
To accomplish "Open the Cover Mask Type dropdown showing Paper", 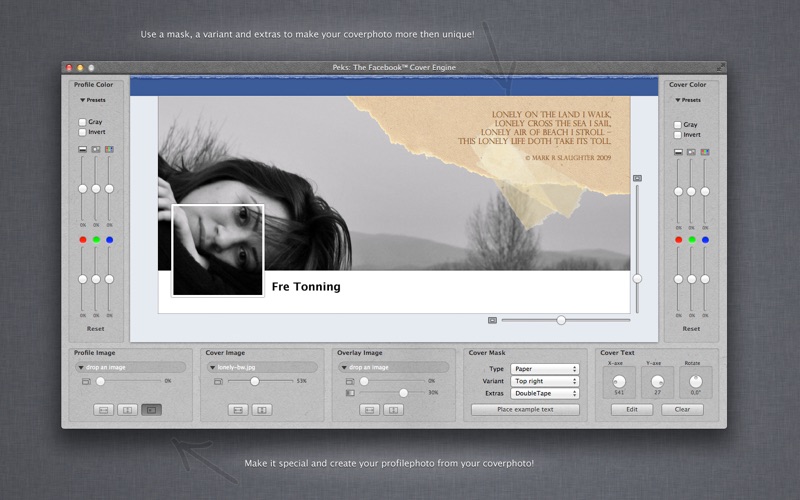I will (545, 369).
